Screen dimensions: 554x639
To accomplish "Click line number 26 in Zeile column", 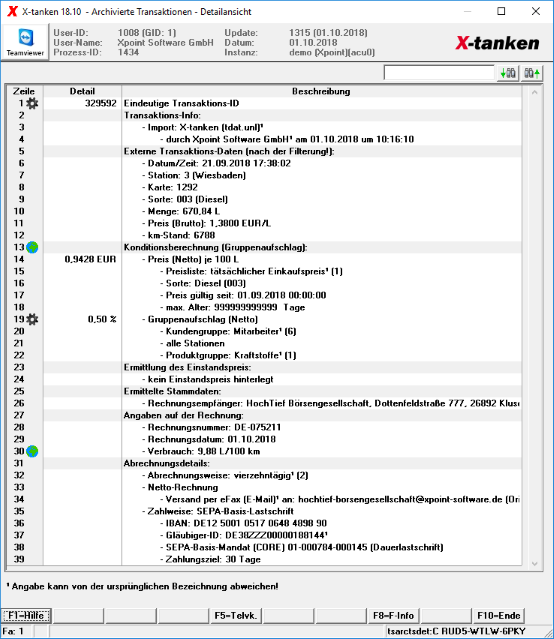I will [19, 403].
